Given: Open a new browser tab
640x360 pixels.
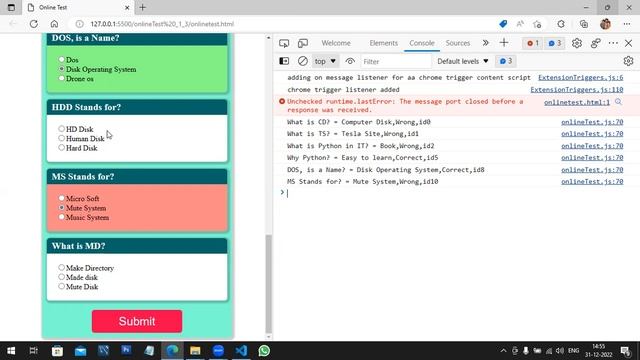Looking at the screenshot, I should tap(142, 7).
